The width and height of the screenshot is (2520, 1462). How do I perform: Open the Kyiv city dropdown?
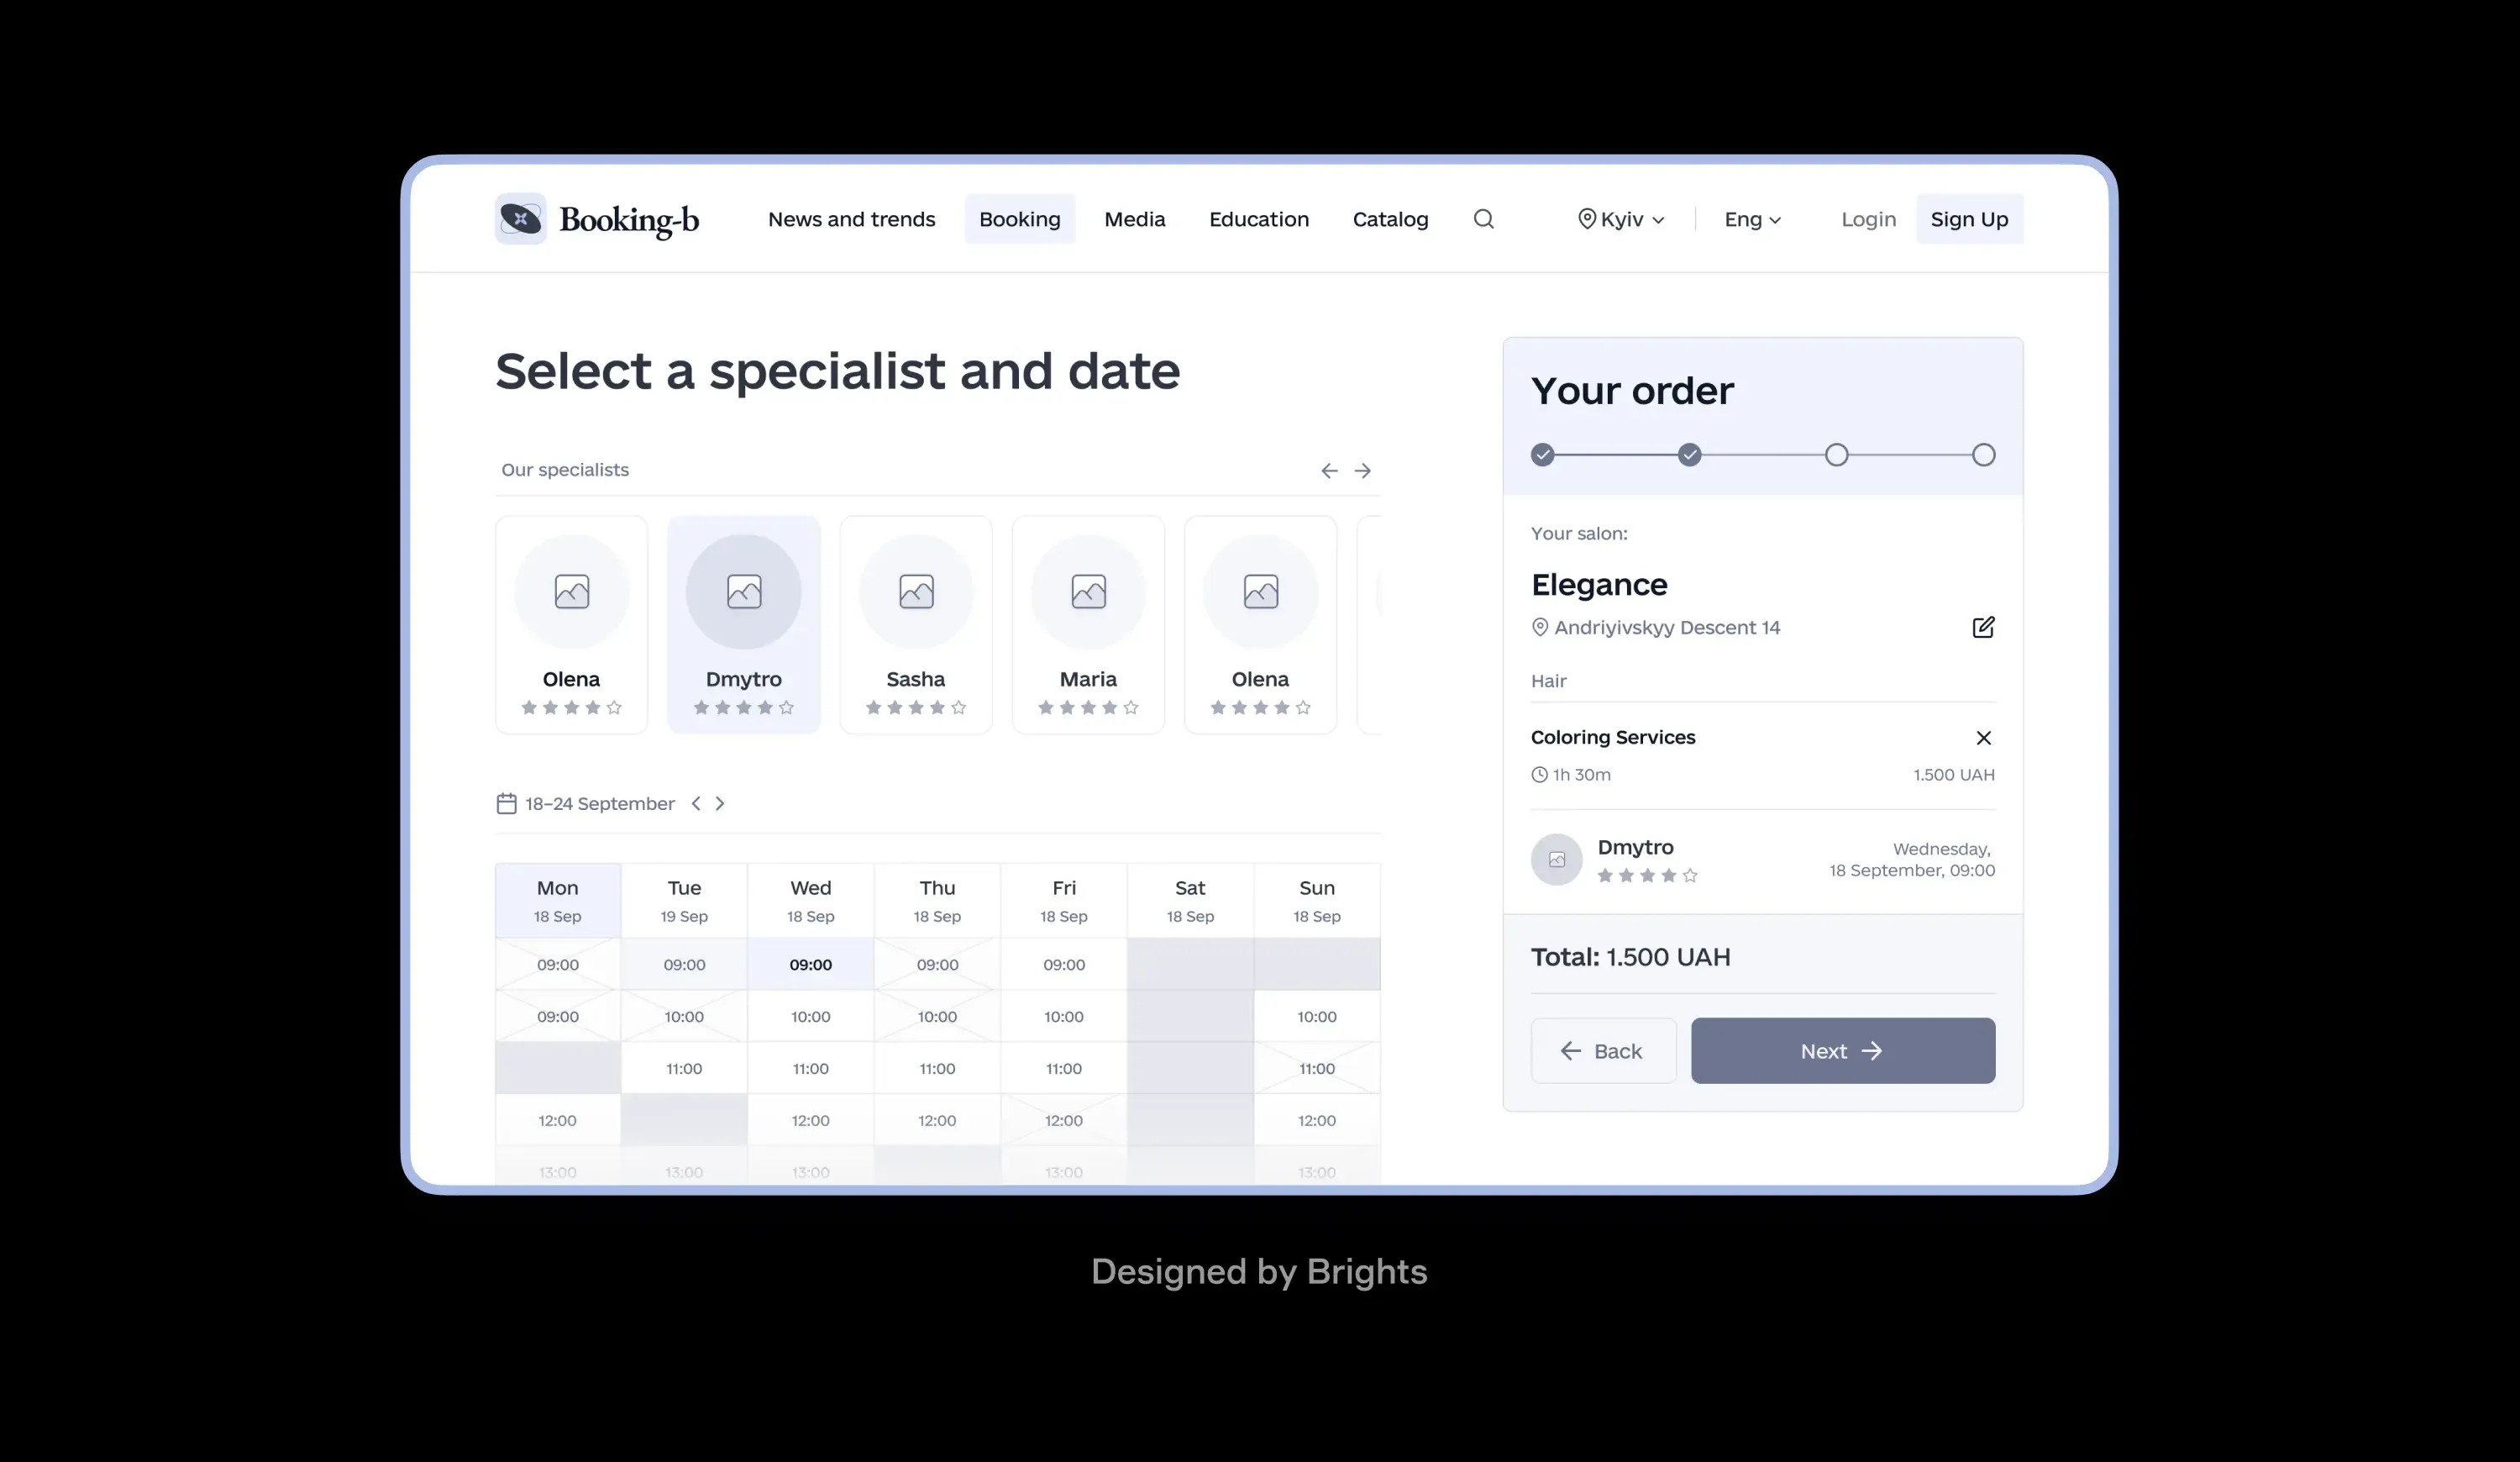click(x=1621, y=219)
